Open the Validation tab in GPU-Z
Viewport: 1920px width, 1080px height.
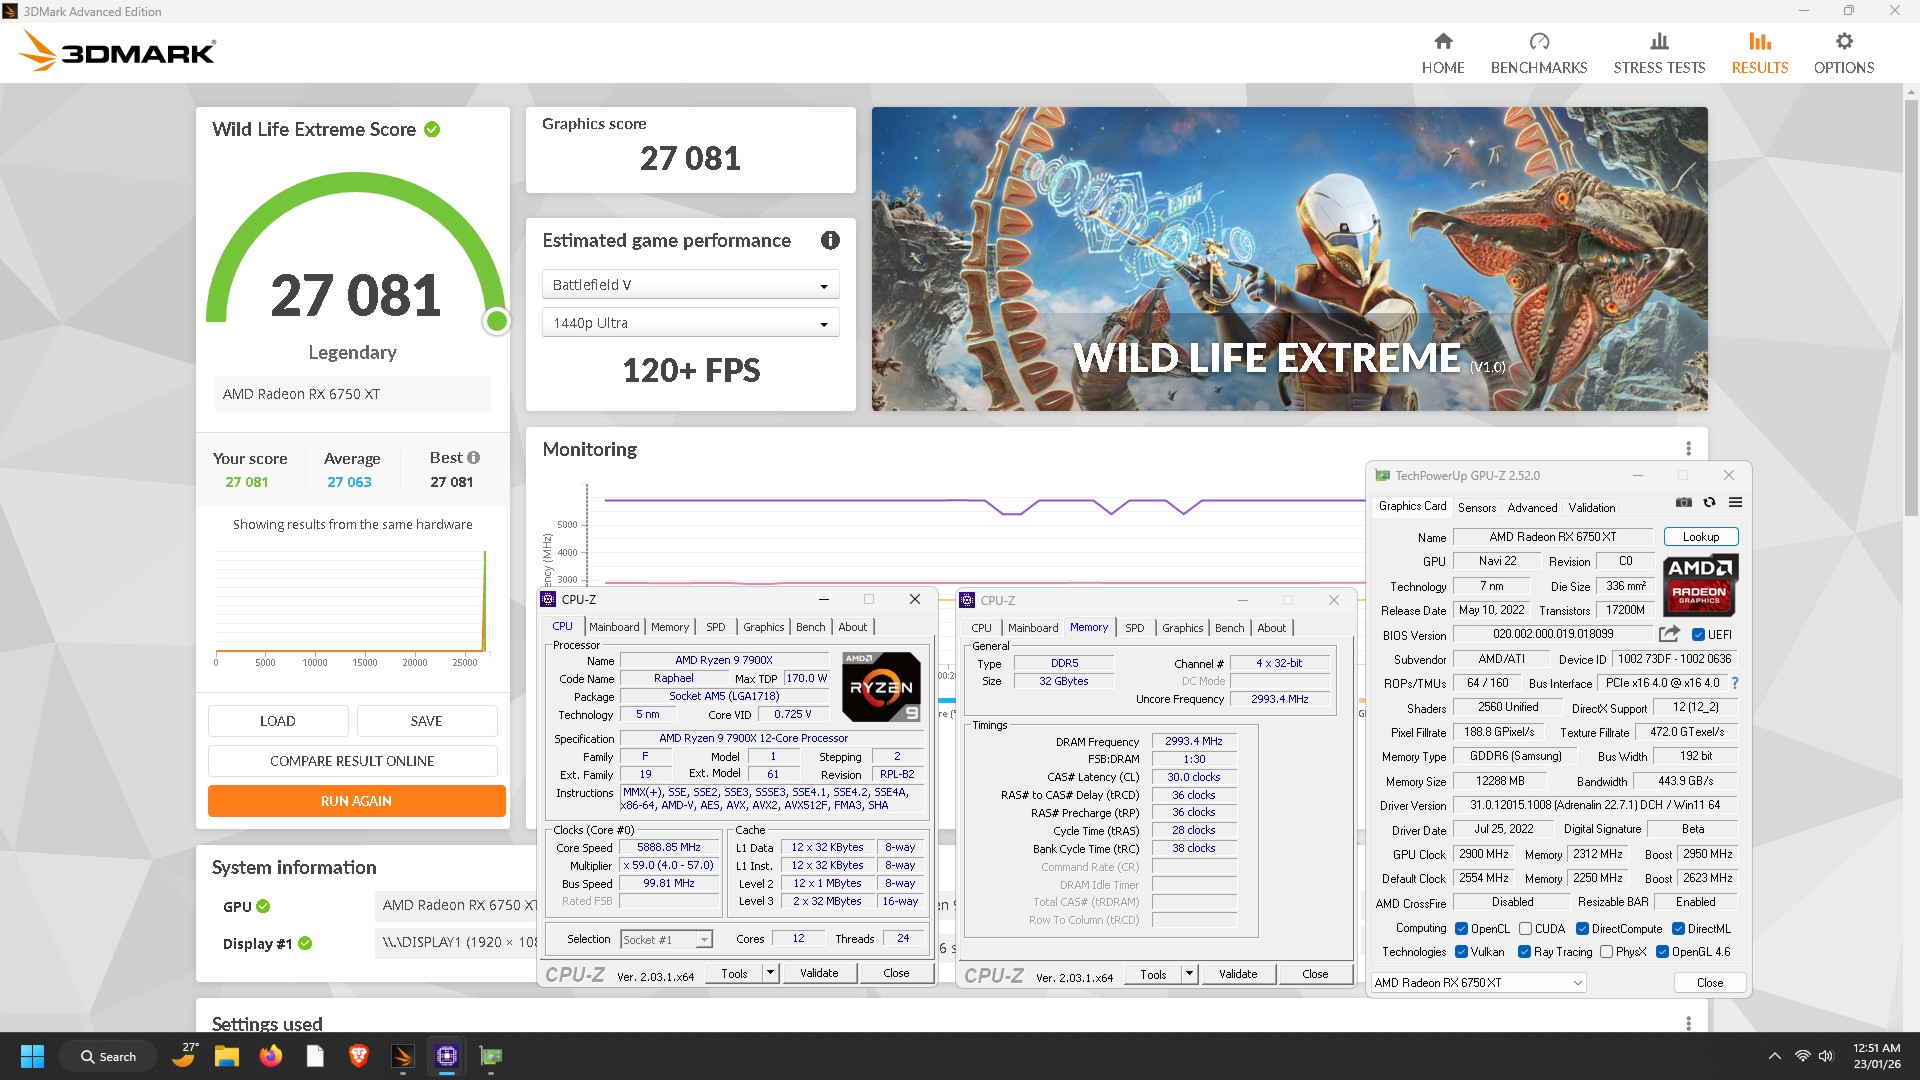pos(1591,507)
